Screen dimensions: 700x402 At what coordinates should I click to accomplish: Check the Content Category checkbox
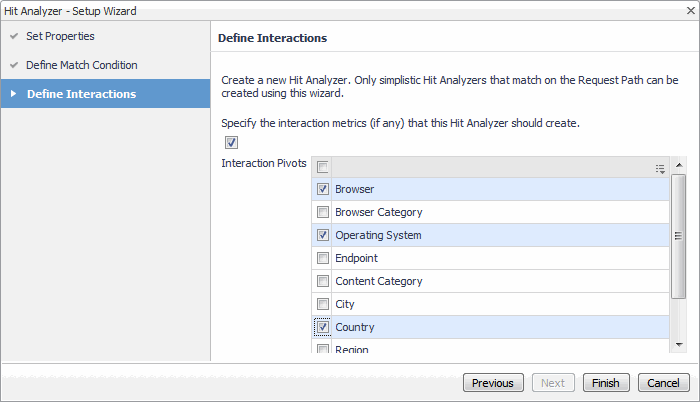(x=323, y=281)
